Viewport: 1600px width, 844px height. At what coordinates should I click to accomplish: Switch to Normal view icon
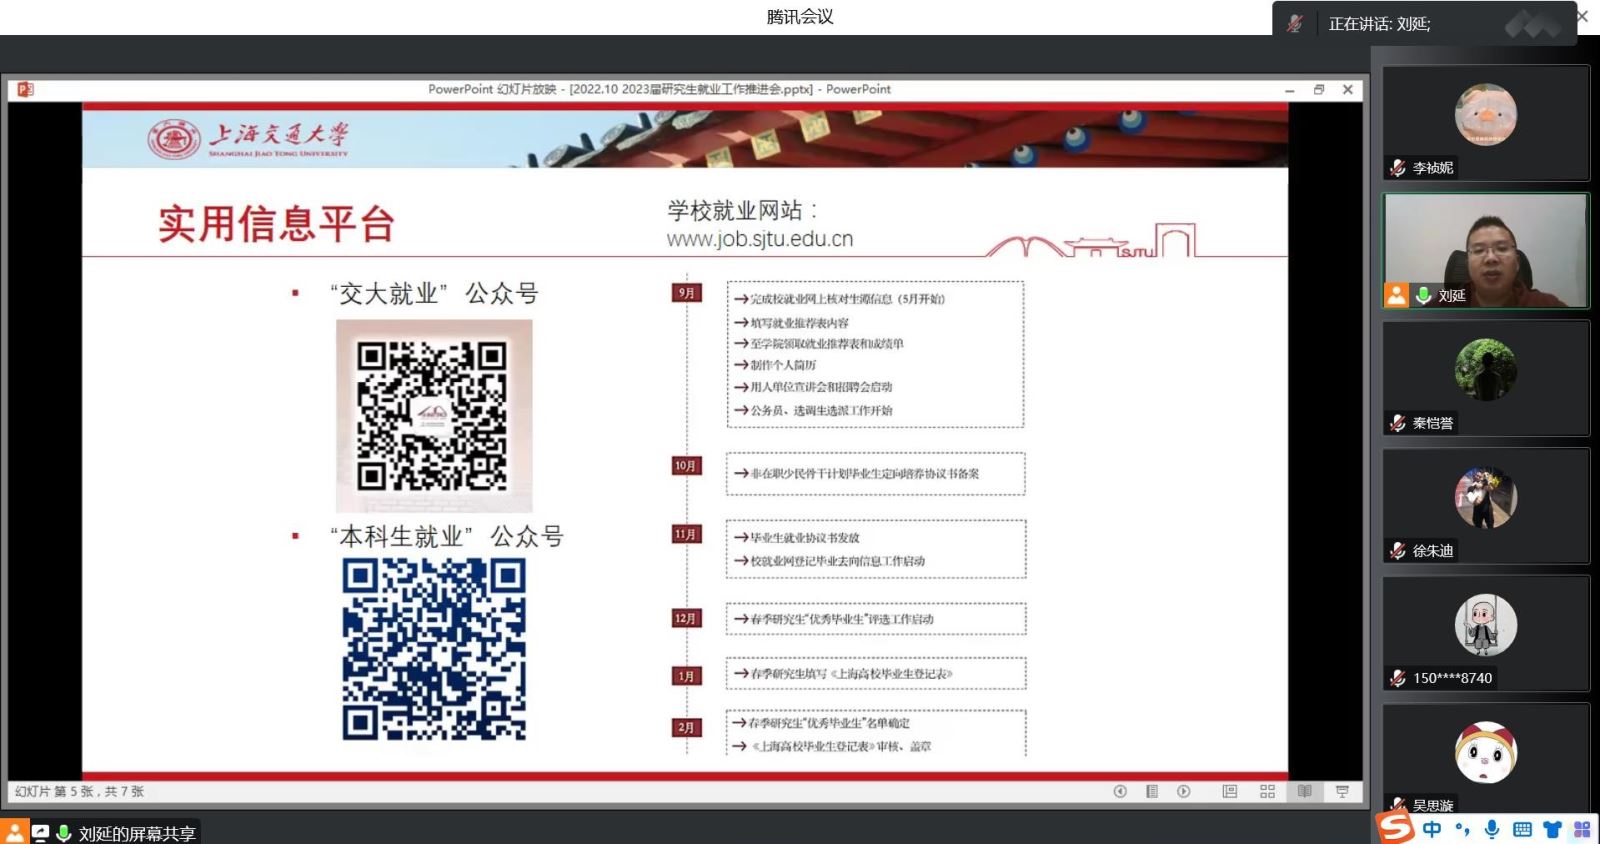click(x=1230, y=791)
